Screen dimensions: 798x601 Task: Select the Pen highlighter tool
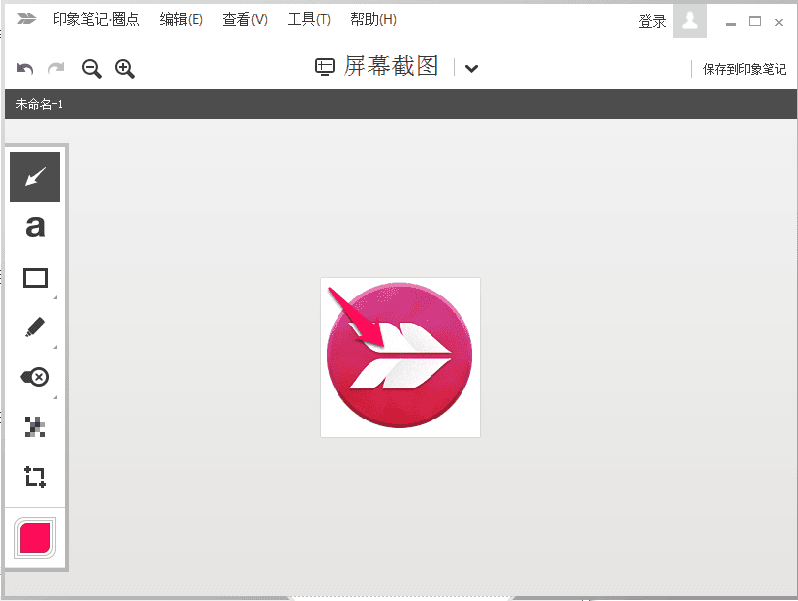[x=35, y=327]
